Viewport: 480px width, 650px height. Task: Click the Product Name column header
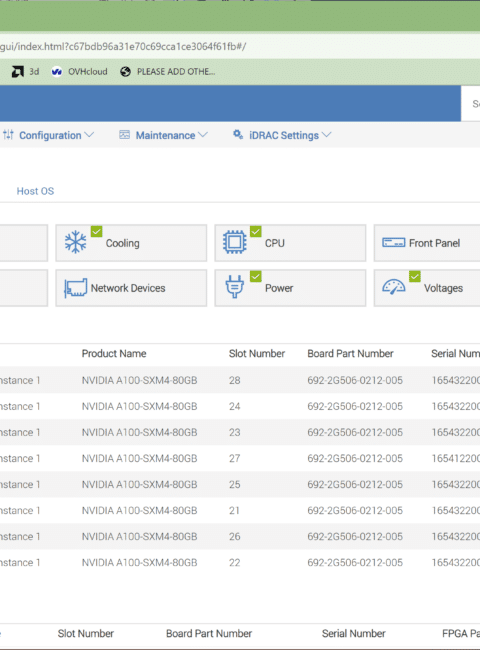coord(114,354)
